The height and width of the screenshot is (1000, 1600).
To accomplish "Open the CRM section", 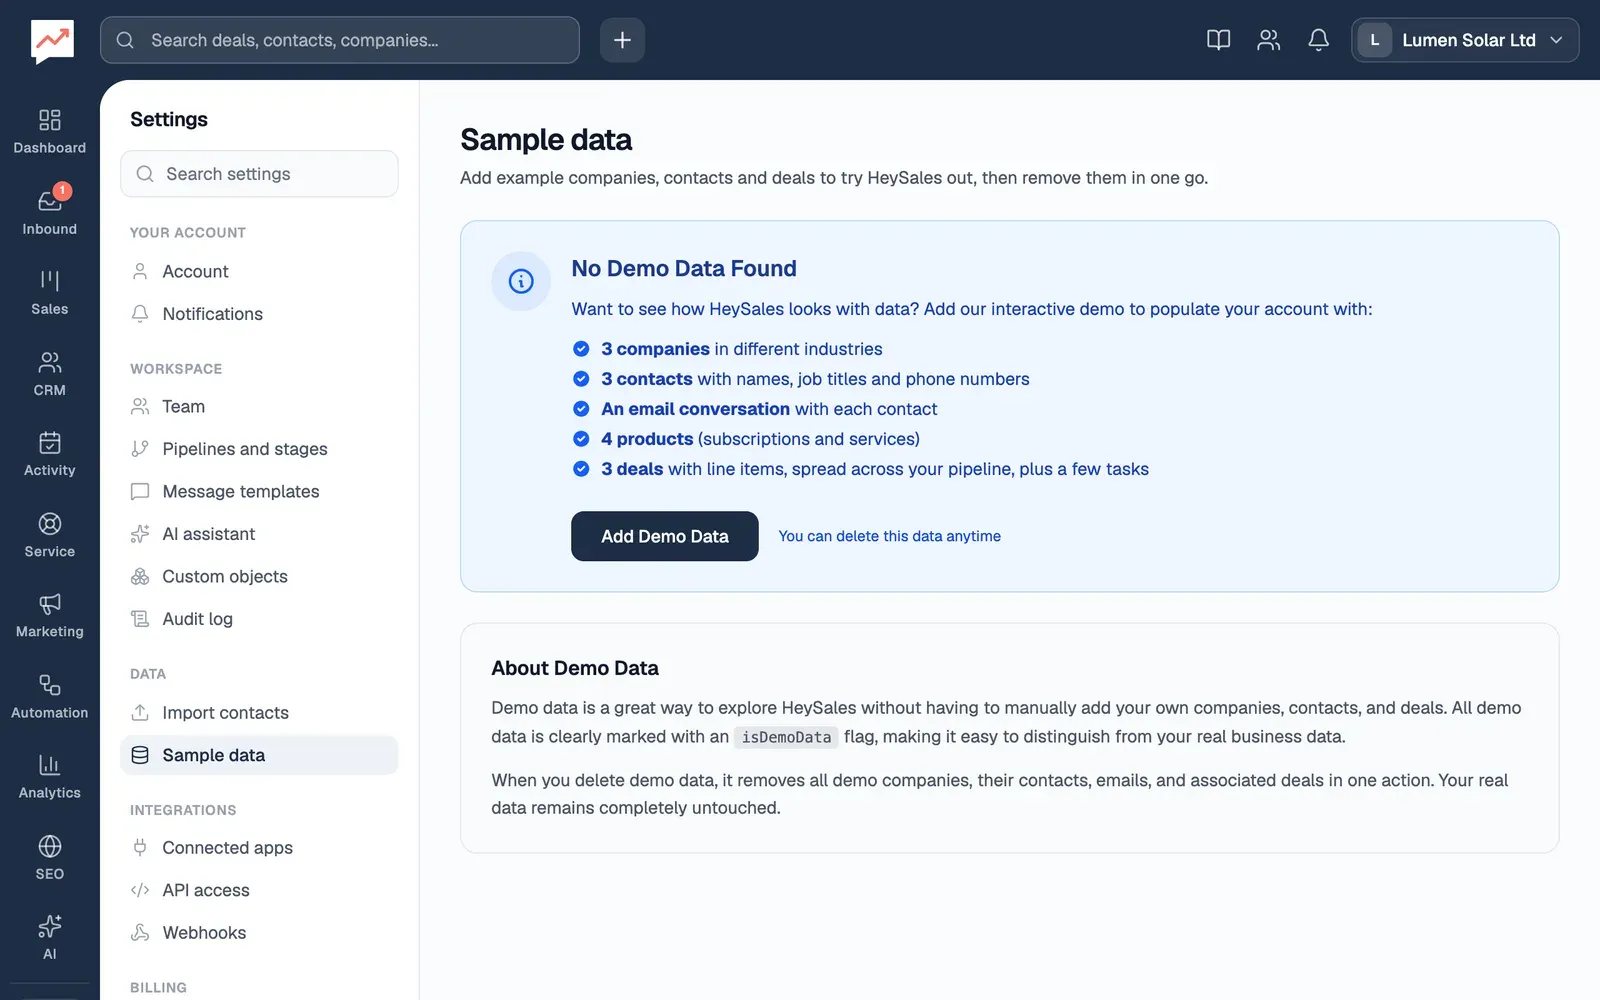I will tap(49, 374).
